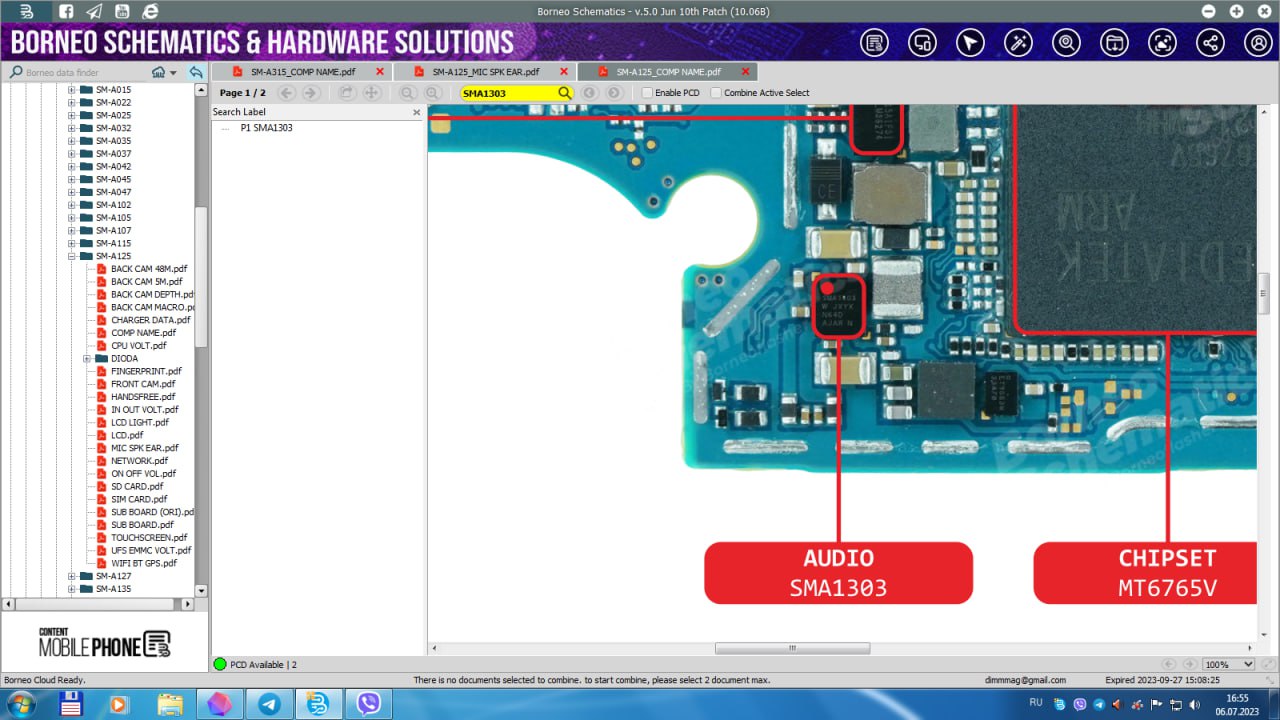Jump to next search result arrow
Viewport: 1280px width, 720px height.
click(614, 93)
